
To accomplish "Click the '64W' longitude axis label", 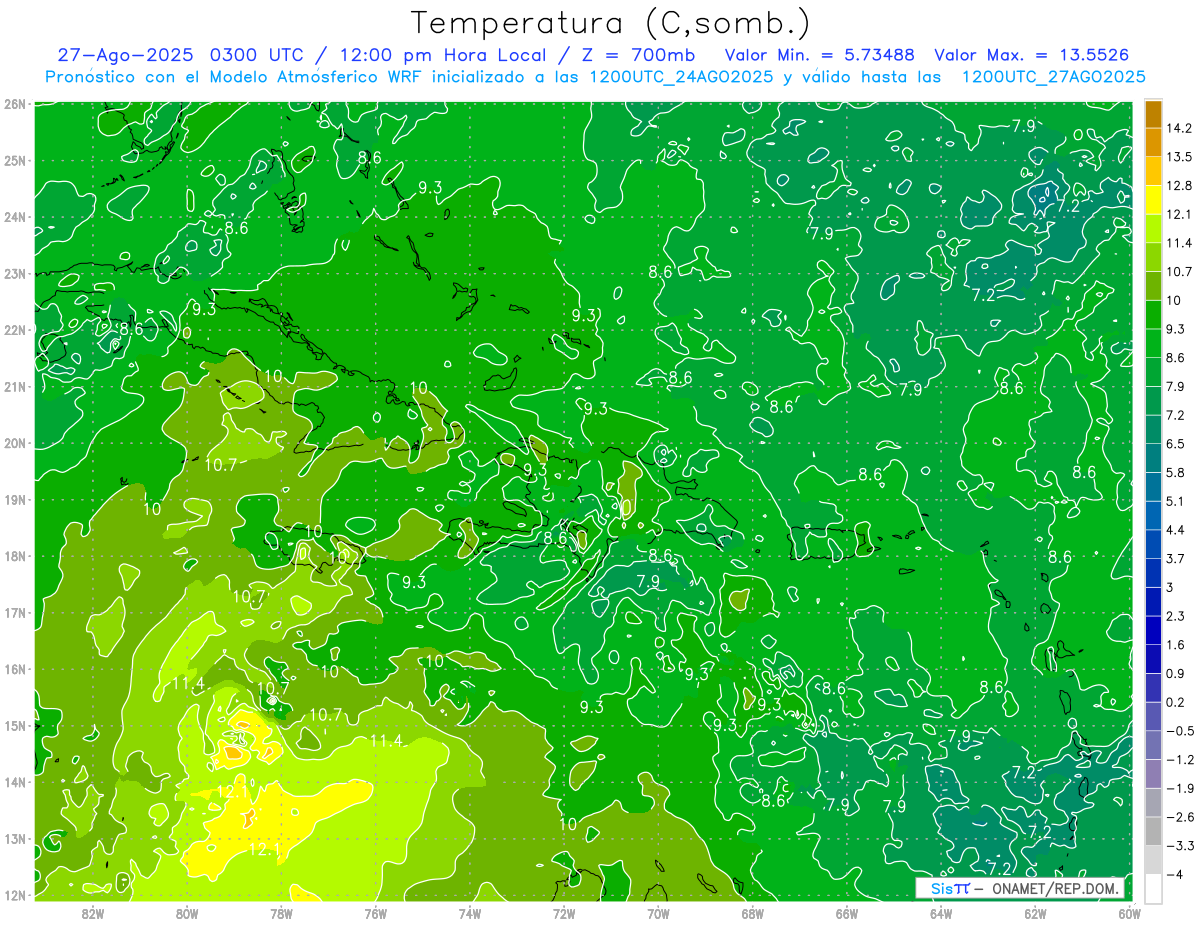I will tap(941, 913).
